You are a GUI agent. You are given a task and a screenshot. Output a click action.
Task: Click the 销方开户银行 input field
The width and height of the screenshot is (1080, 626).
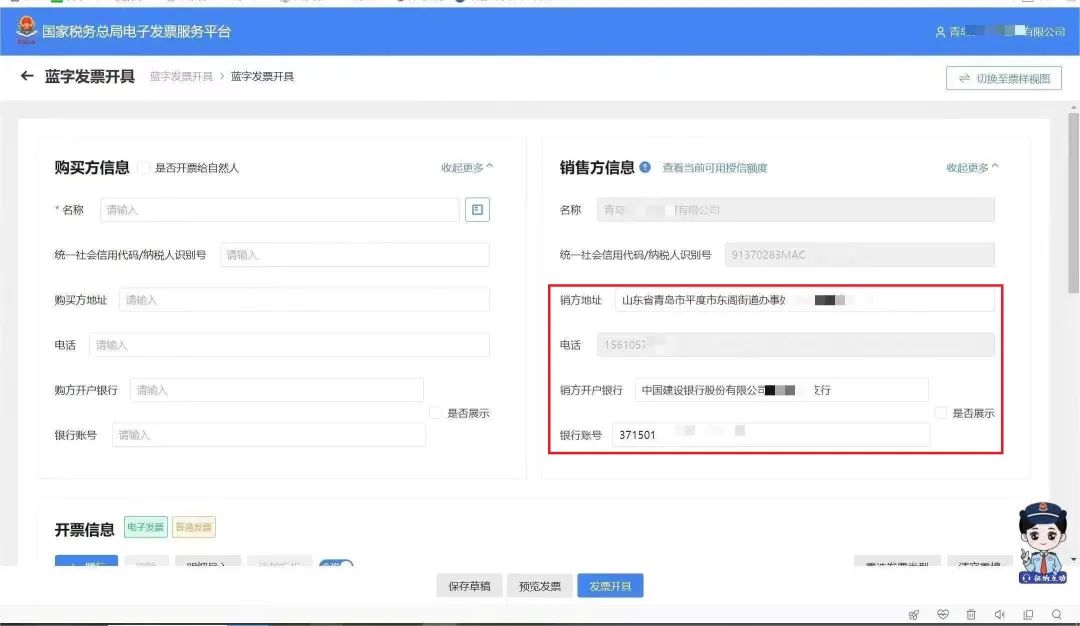click(782, 390)
